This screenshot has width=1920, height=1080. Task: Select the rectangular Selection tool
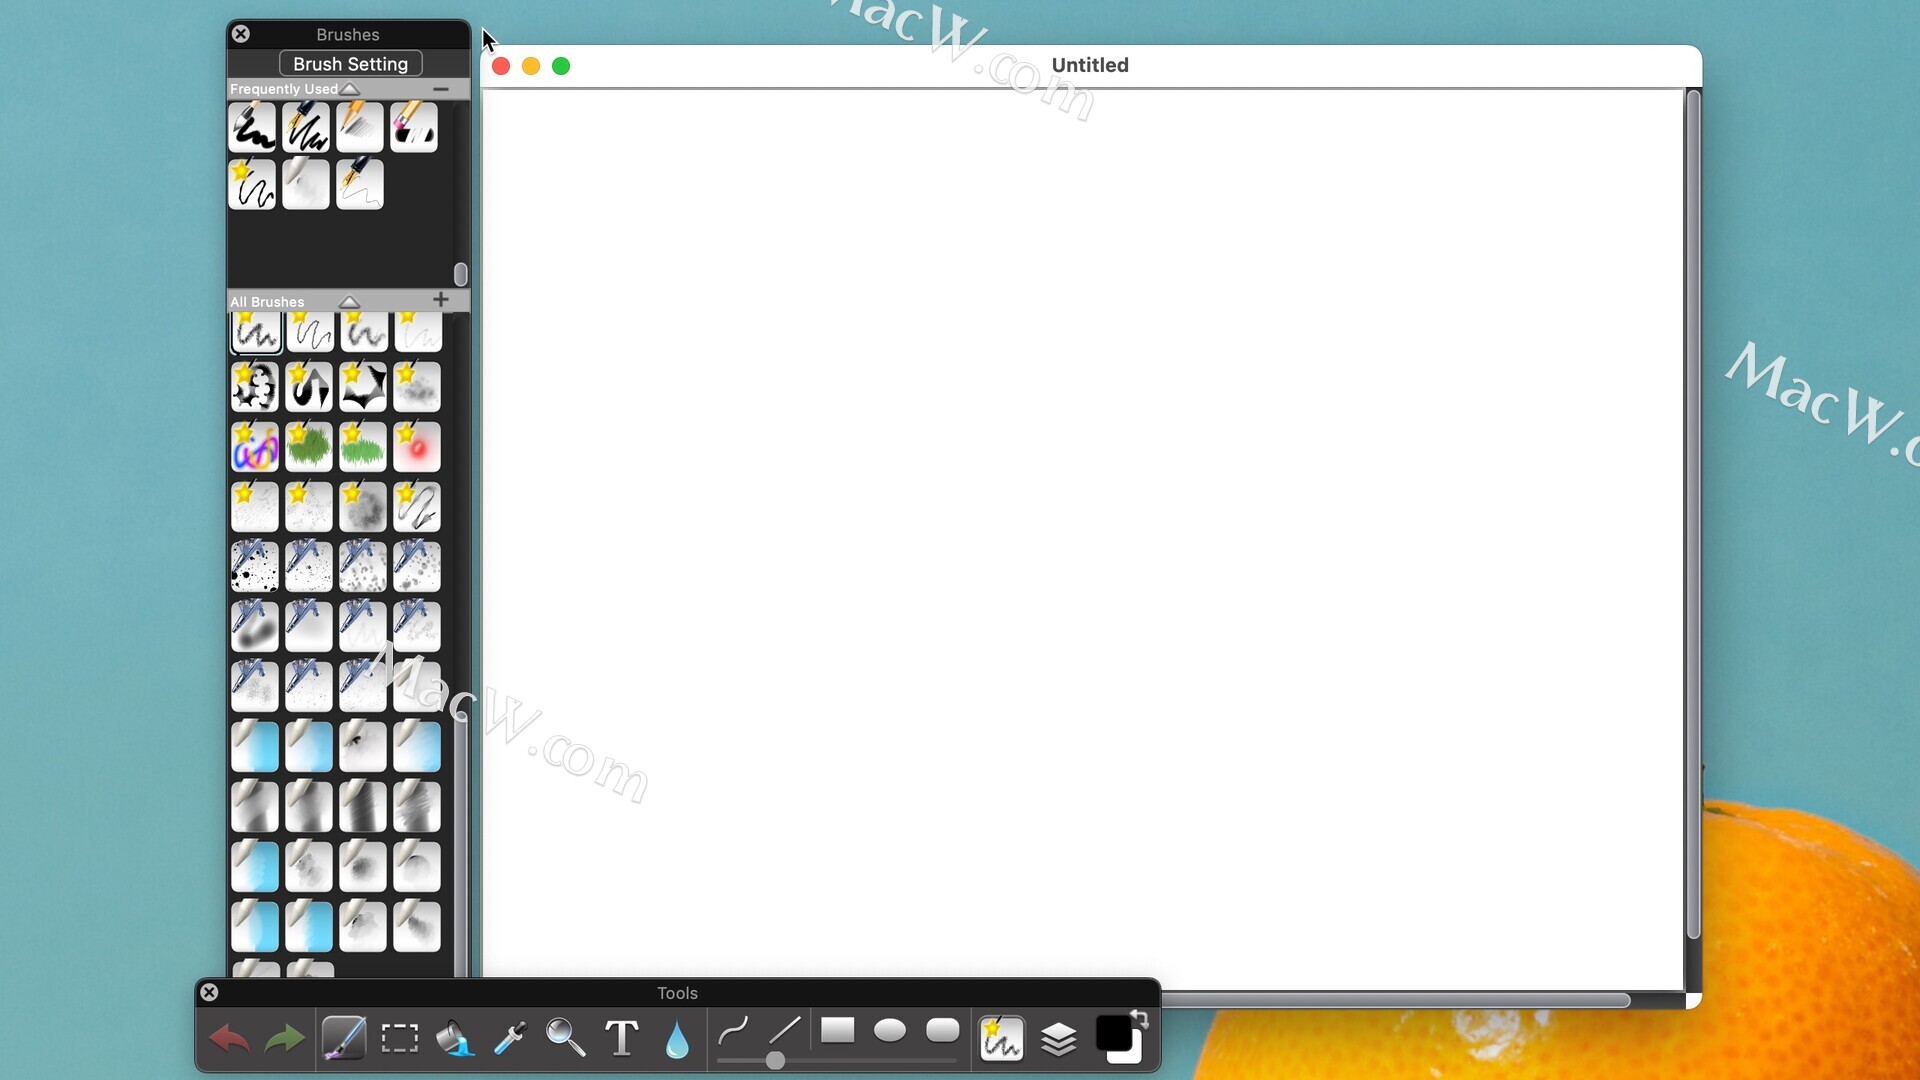point(400,1038)
